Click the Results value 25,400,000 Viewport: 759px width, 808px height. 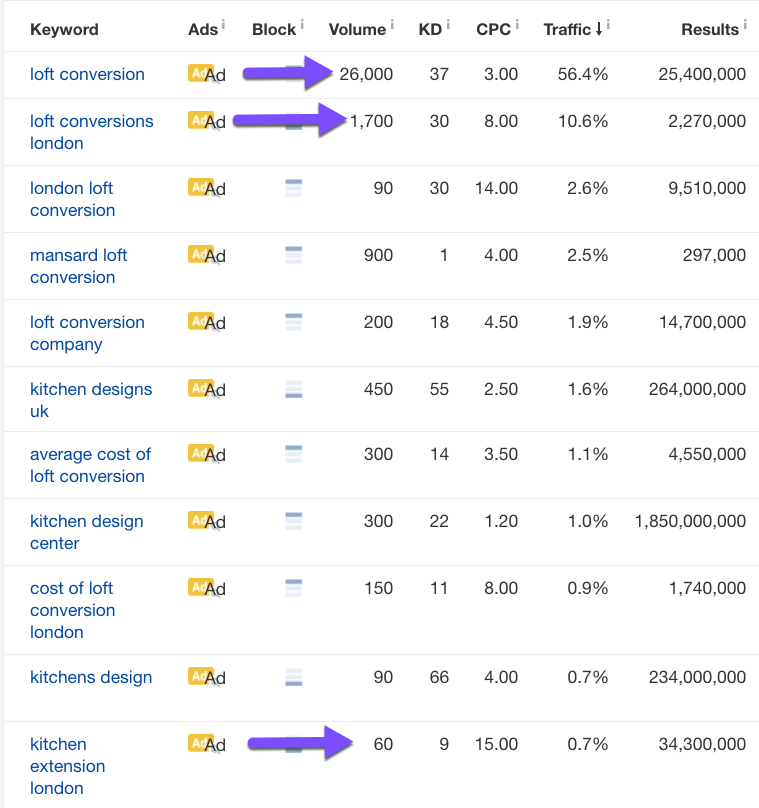[702, 74]
